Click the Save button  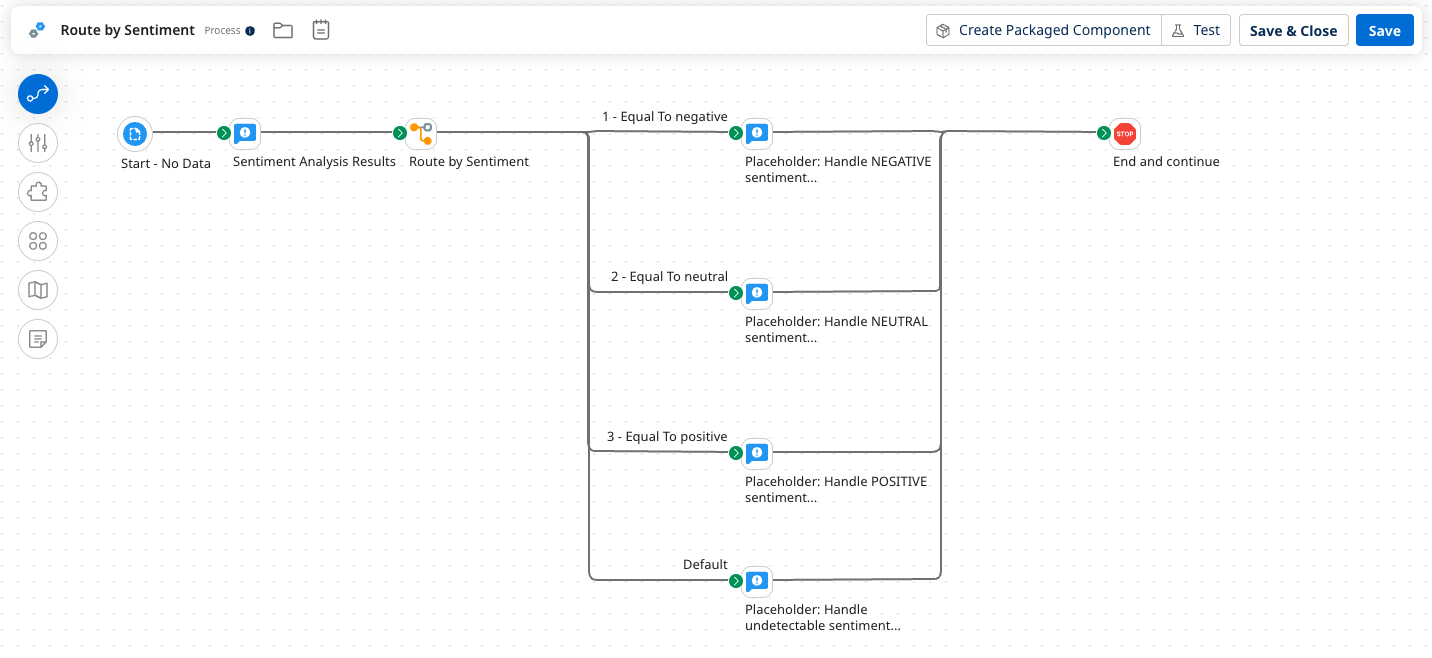(1384, 30)
